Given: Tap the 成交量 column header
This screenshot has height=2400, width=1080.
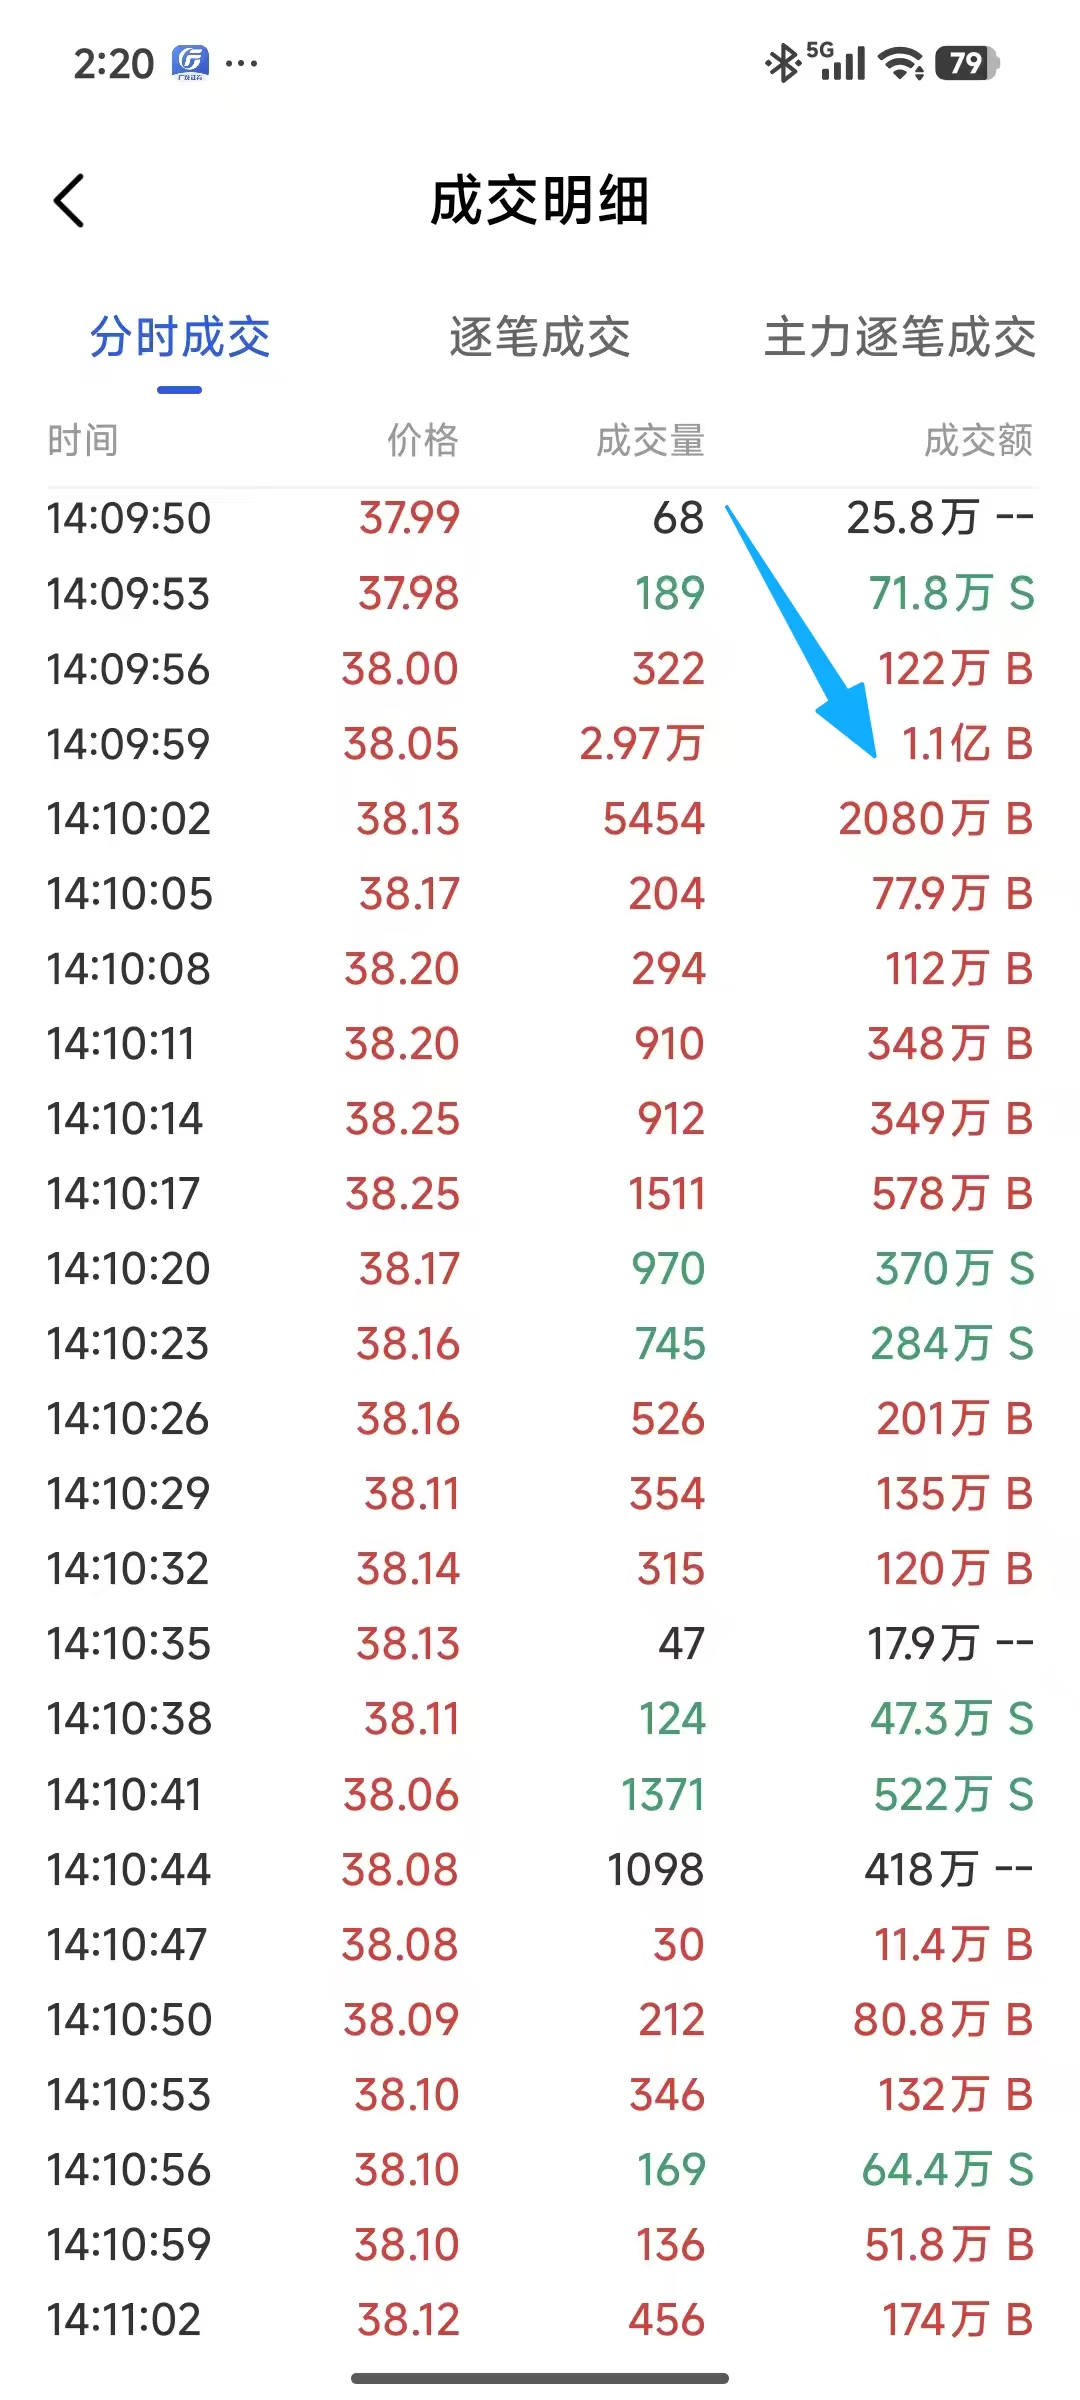Looking at the screenshot, I should click(x=651, y=440).
